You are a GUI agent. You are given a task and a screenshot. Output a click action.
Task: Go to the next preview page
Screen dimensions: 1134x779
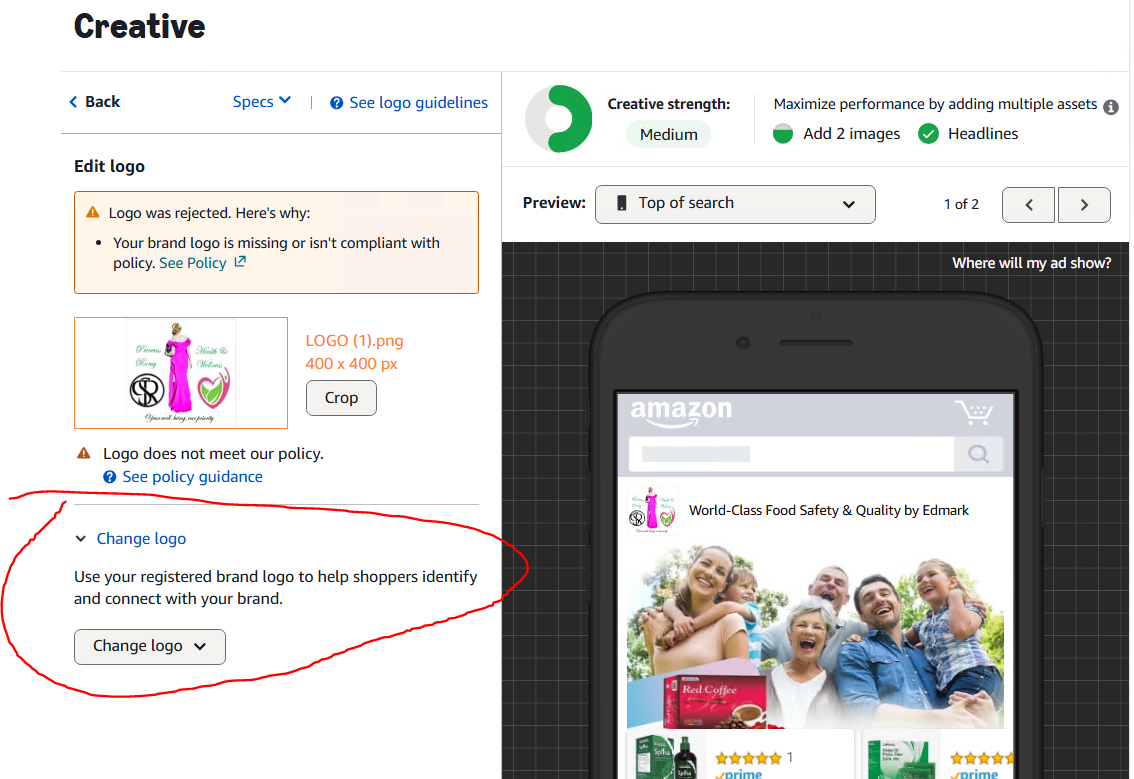click(1085, 205)
